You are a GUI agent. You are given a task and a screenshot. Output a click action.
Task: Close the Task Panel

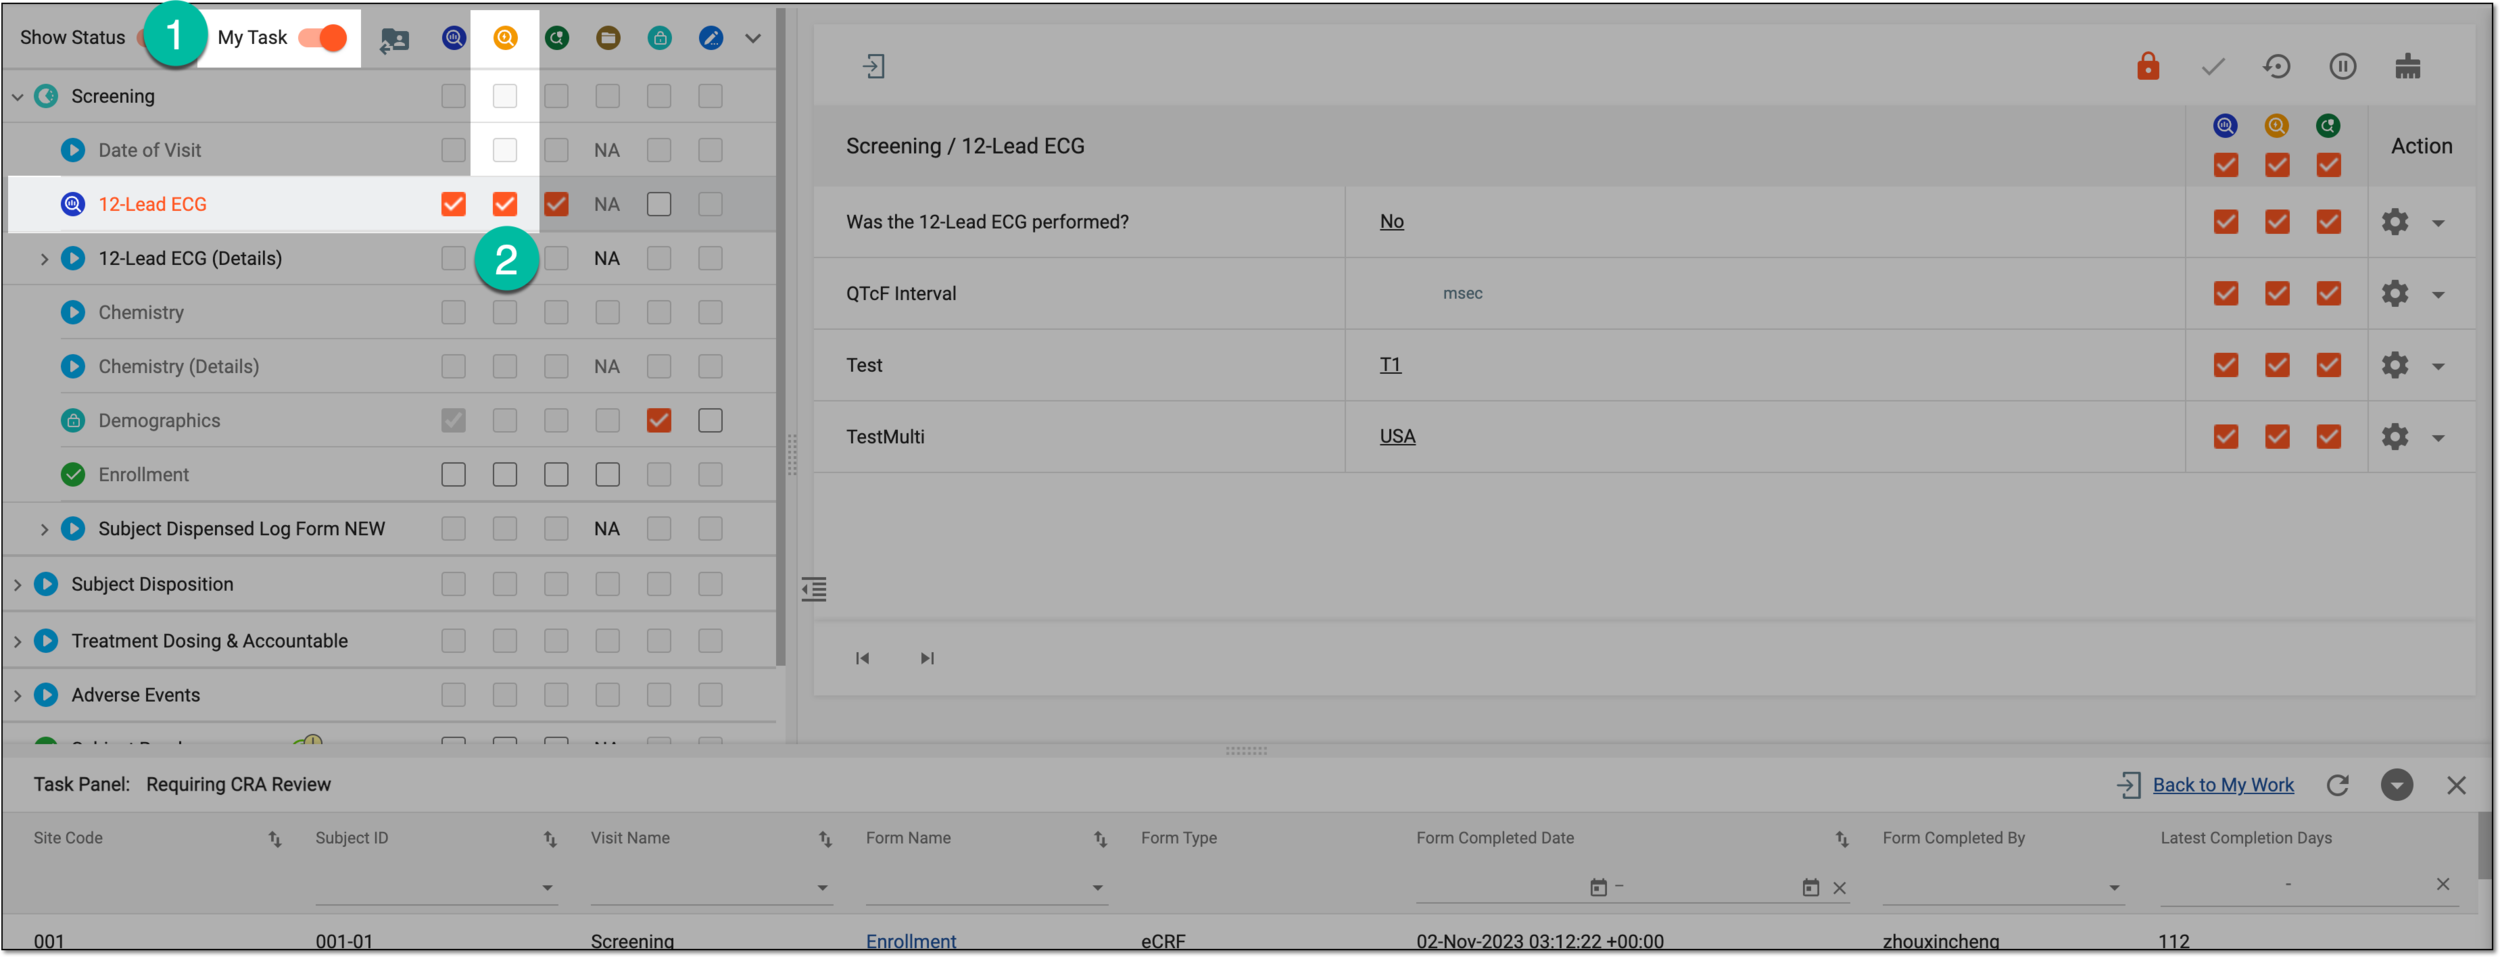click(x=2457, y=786)
